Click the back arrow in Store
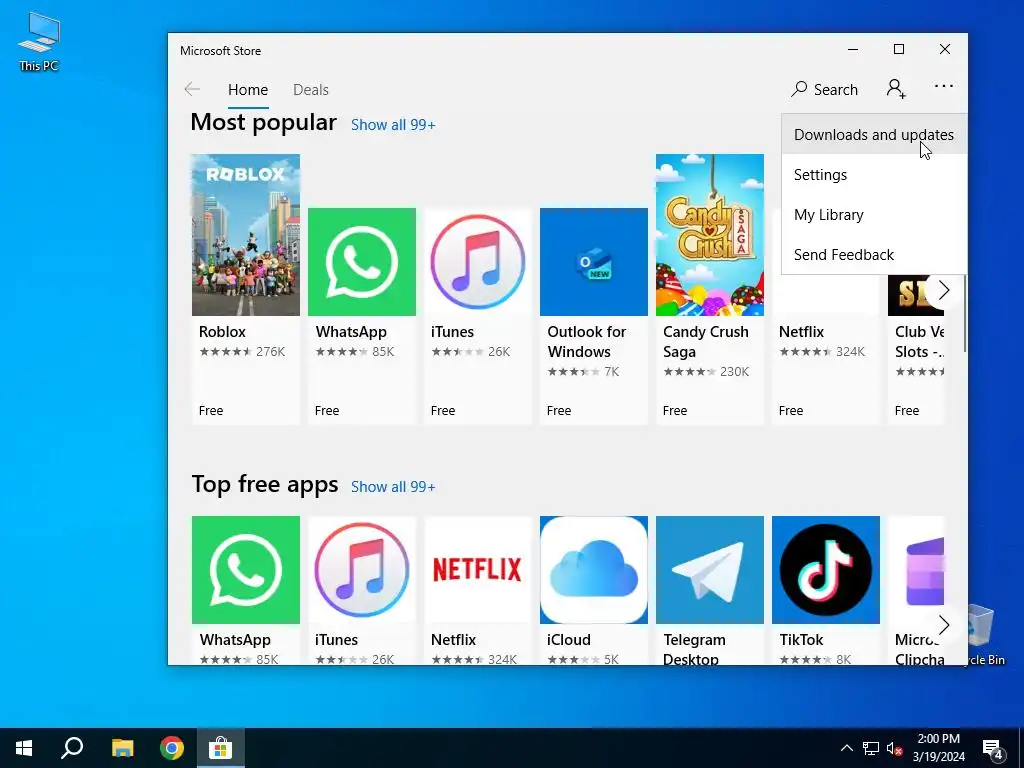1024x768 pixels. coord(192,89)
